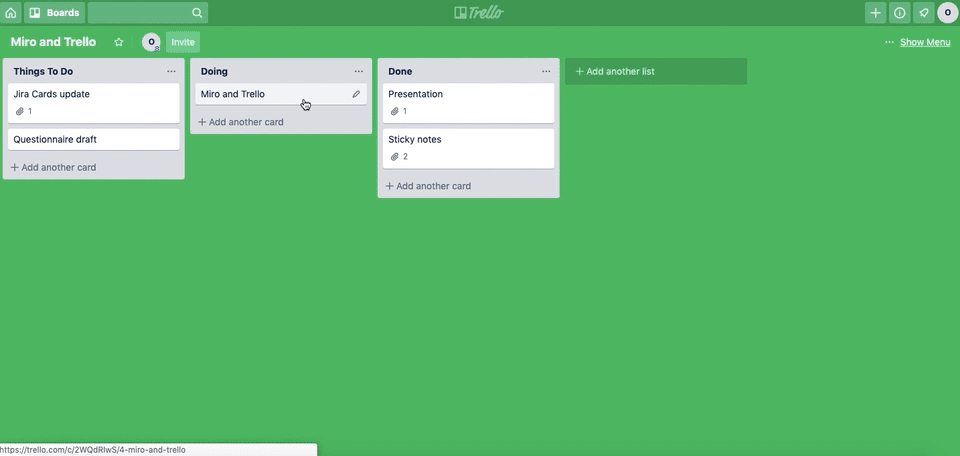Star the Miro and Trello board
Image resolution: width=960 pixels, height=456 pixels.
tap(119, 42)
